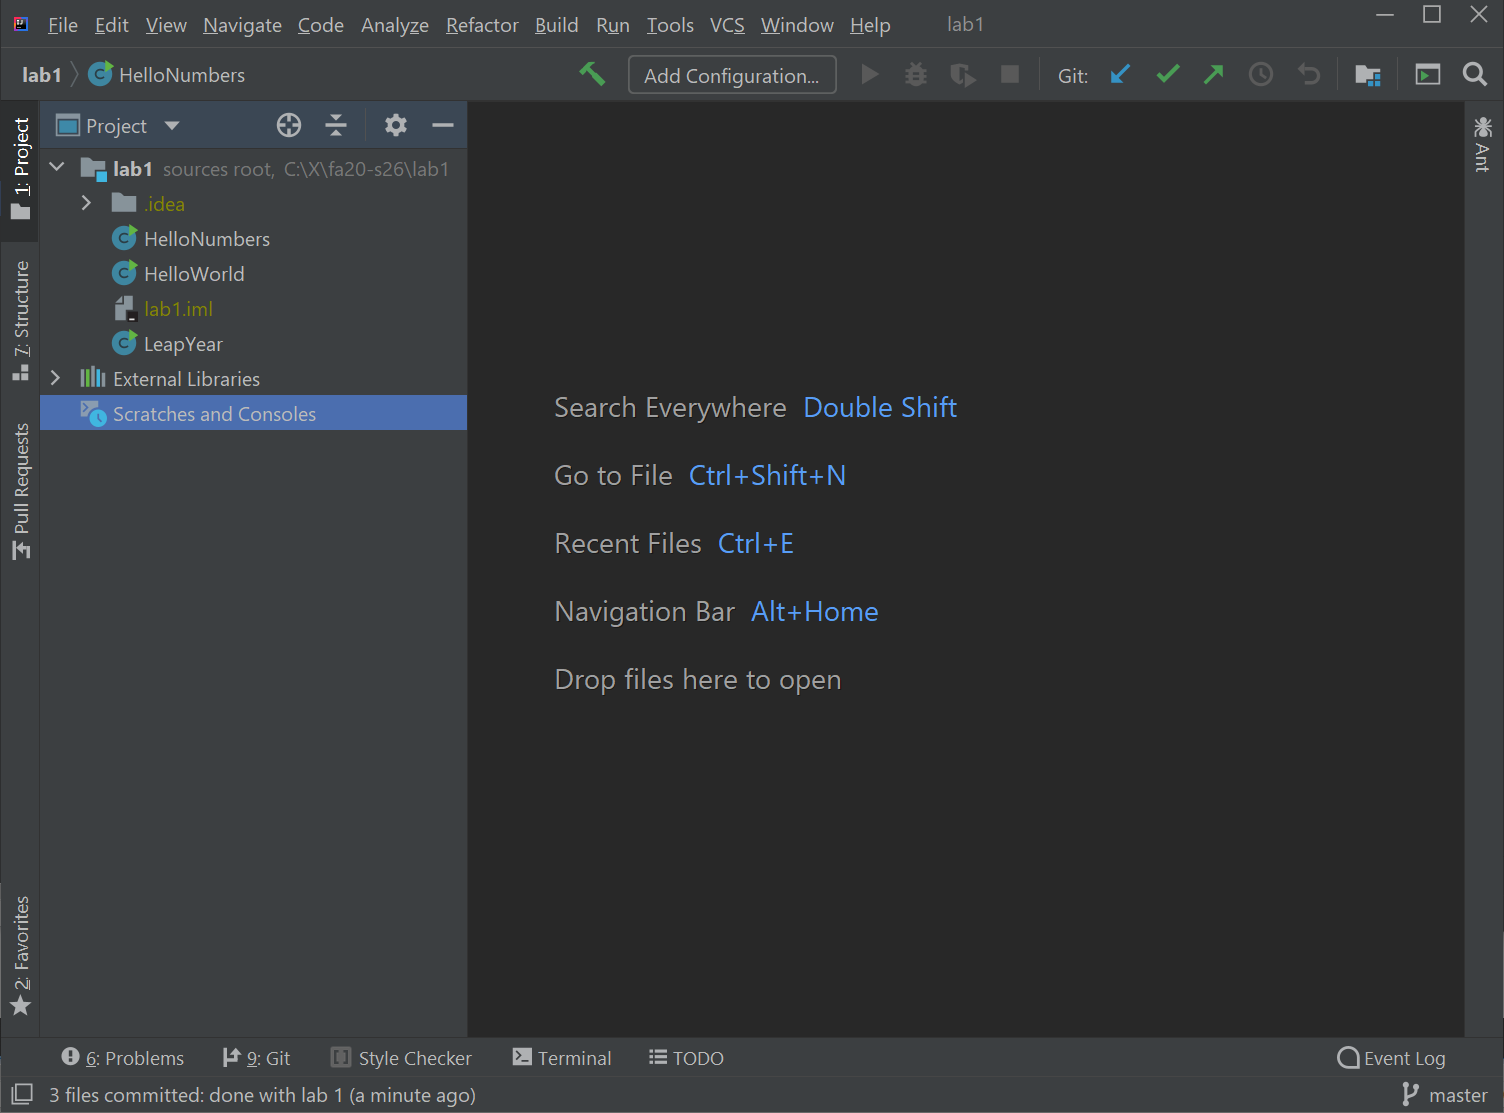Viewport: 1504px width, 1113px height.
Task: Commit changes with green checkmark icon
Action: tap(1167, 74)
